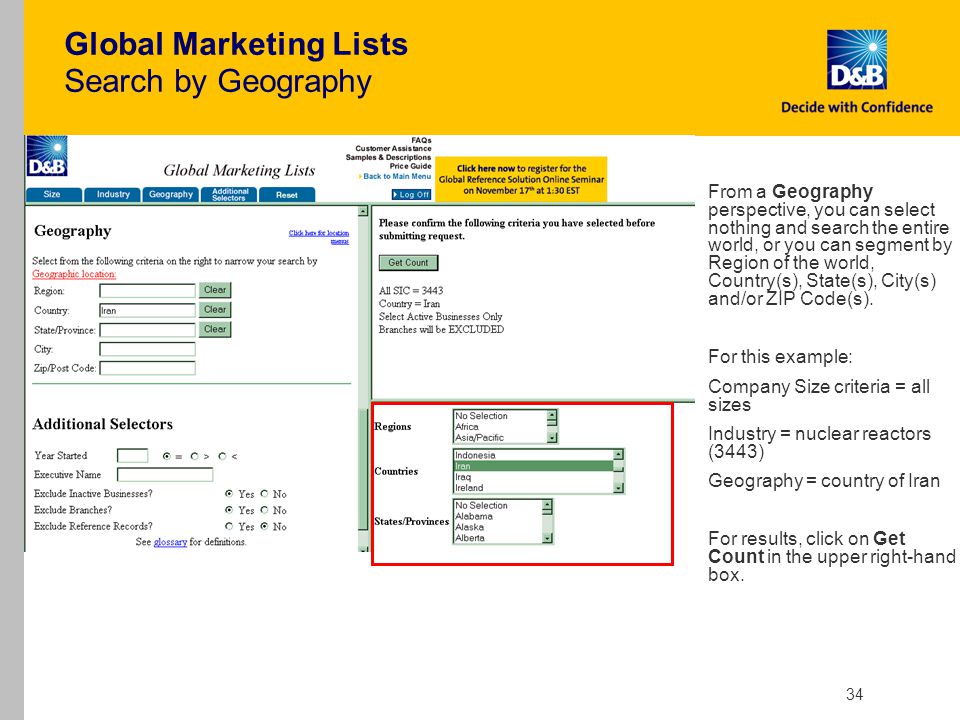Click the Get Count button
This screenshot has height=720, width=960.
408,263
